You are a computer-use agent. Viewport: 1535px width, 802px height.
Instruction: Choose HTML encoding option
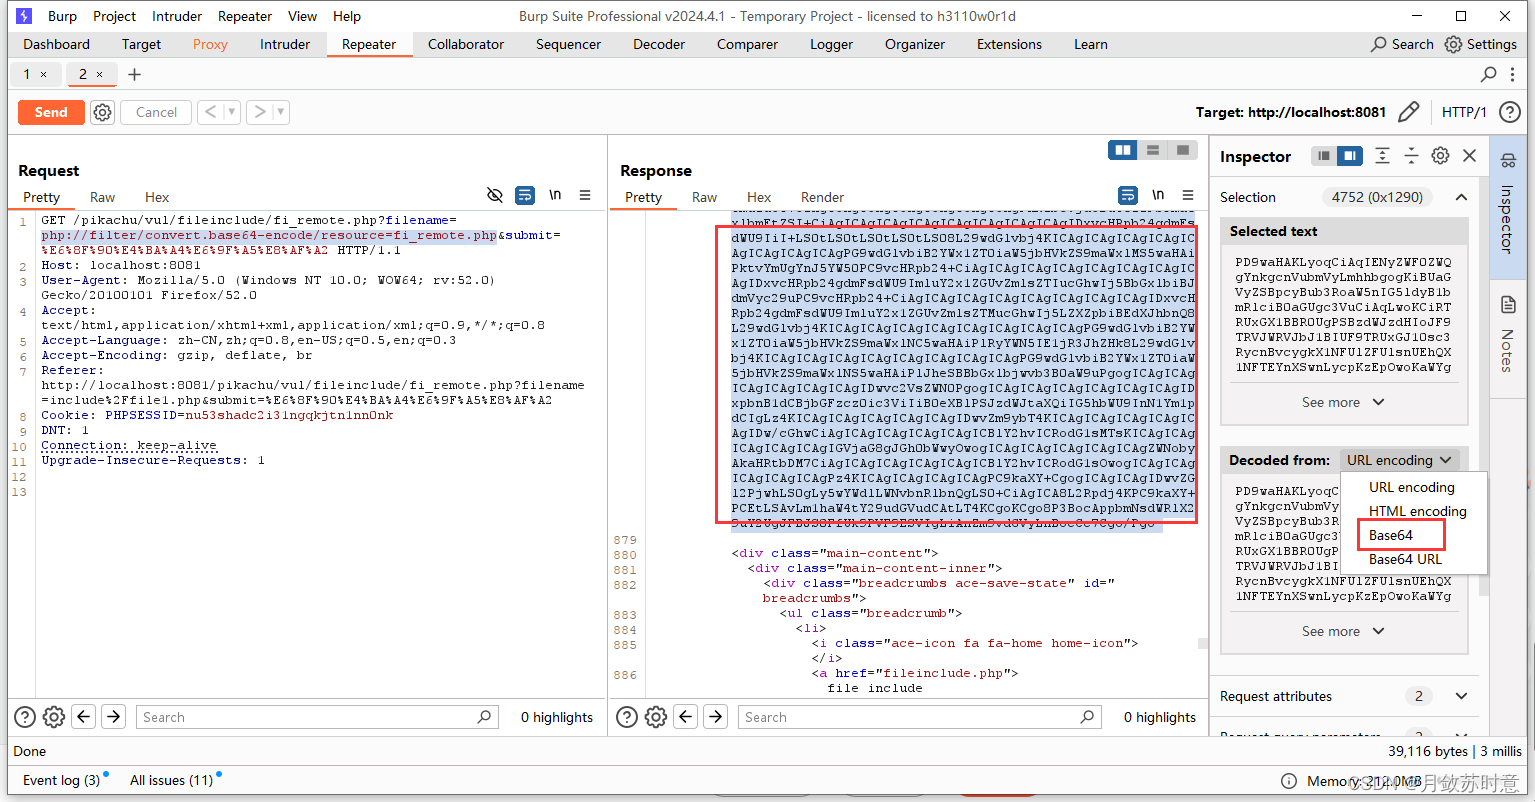(1417, 511)
